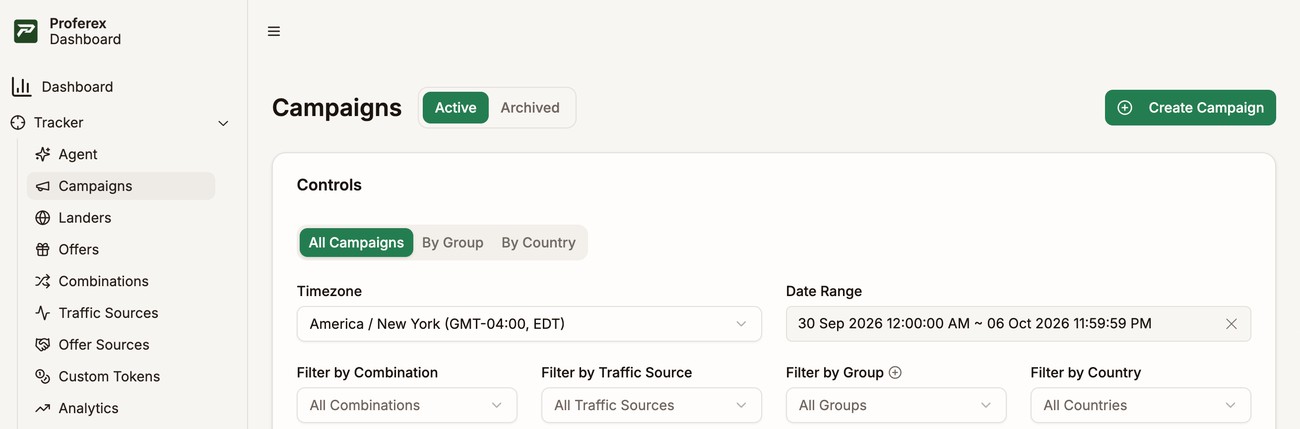Open the All Countries filter dropdown

click(1141, 405)
